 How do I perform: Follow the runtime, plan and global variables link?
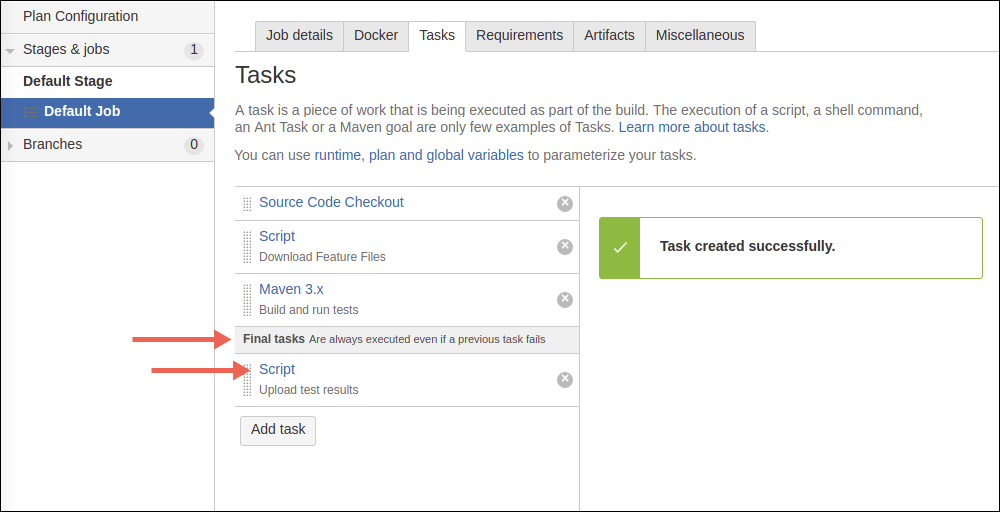coord(418,155)
